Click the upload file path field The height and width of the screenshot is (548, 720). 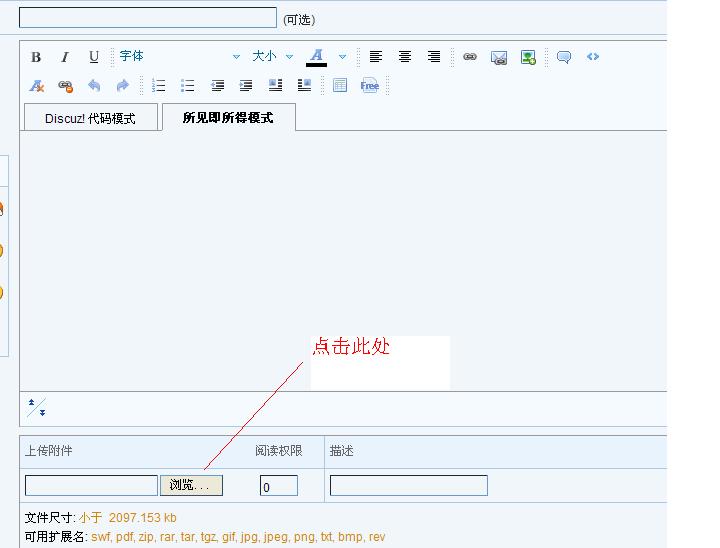click(91, 486)
